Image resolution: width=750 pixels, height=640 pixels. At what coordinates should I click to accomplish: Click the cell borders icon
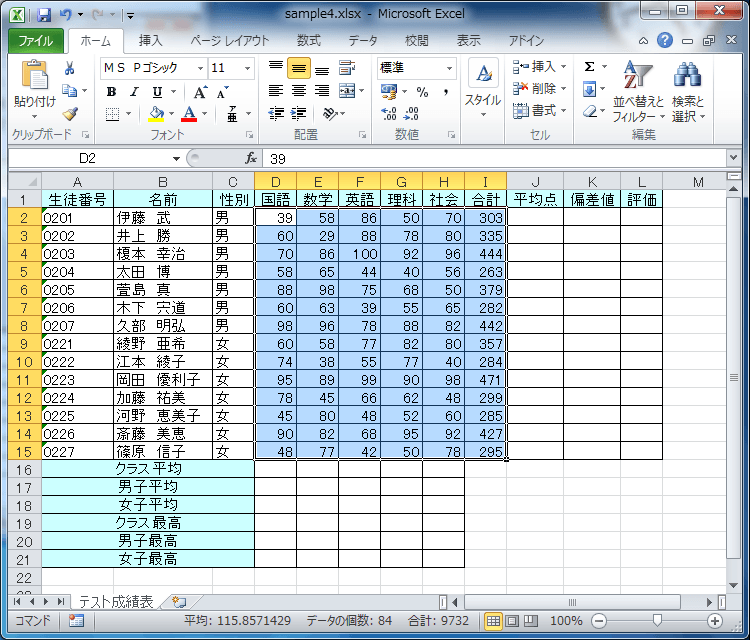point(112,114)
